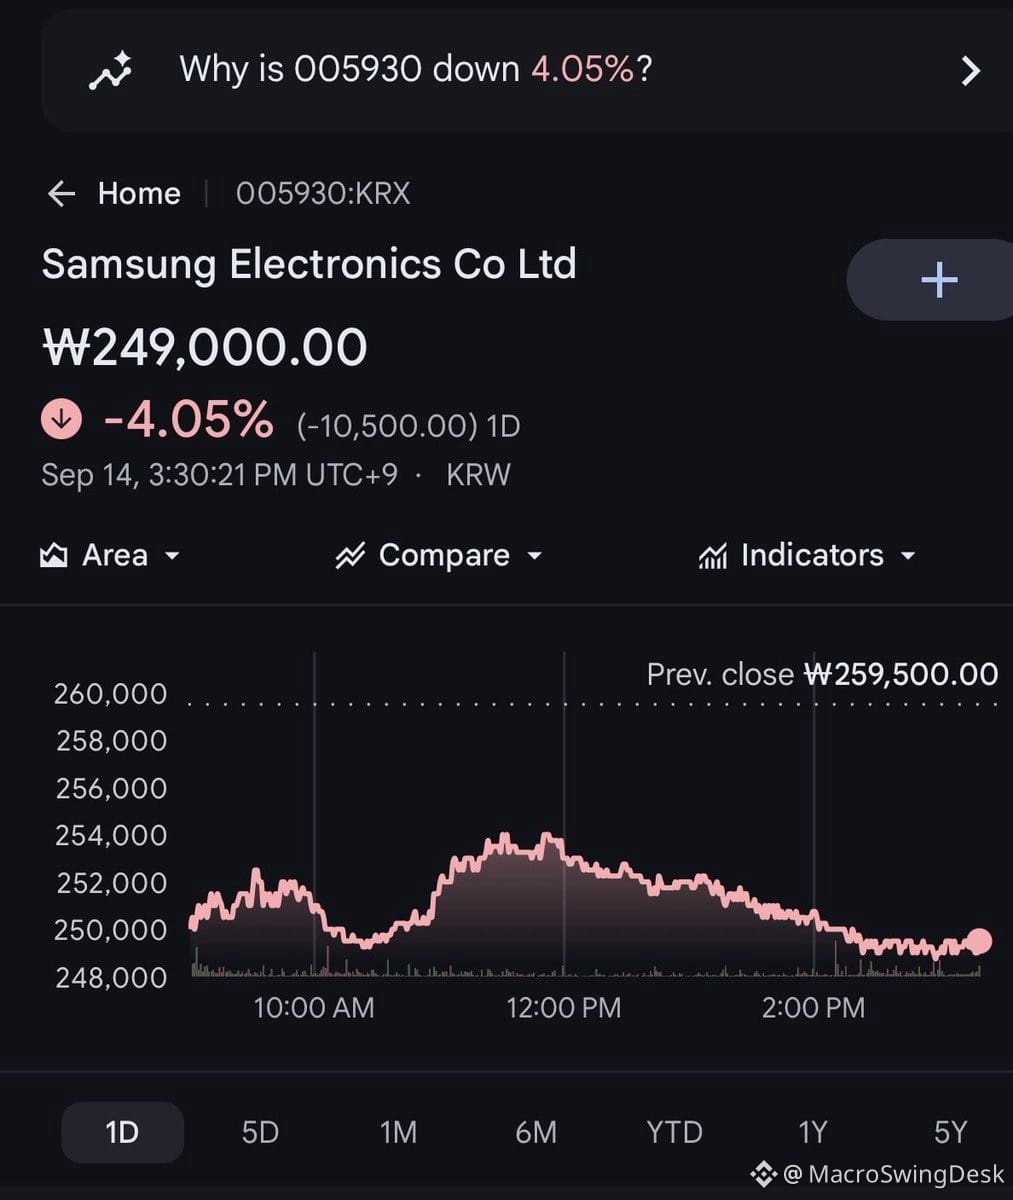Click the red down-arrow change indicator

tap(61, 419)
